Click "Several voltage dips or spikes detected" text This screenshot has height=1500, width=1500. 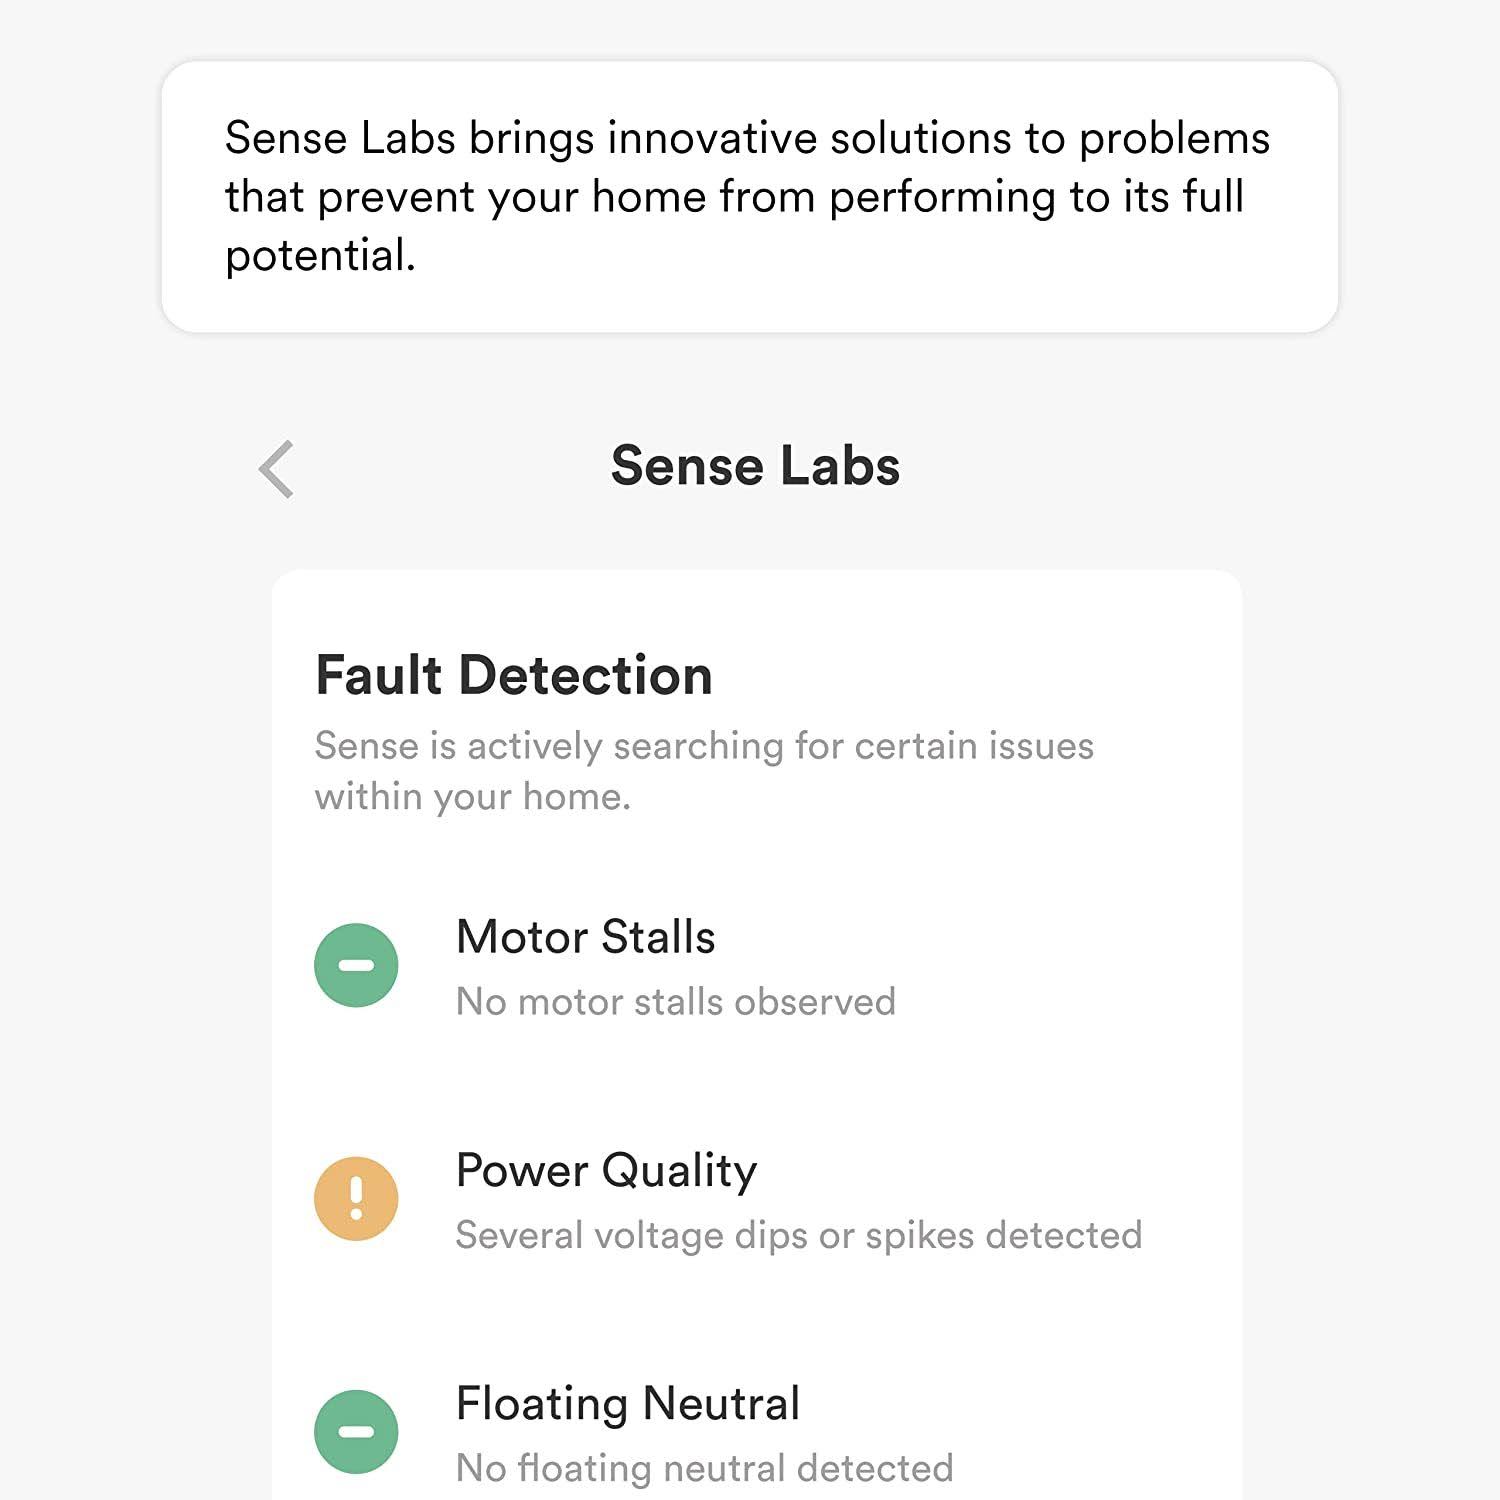(798, 1235)
